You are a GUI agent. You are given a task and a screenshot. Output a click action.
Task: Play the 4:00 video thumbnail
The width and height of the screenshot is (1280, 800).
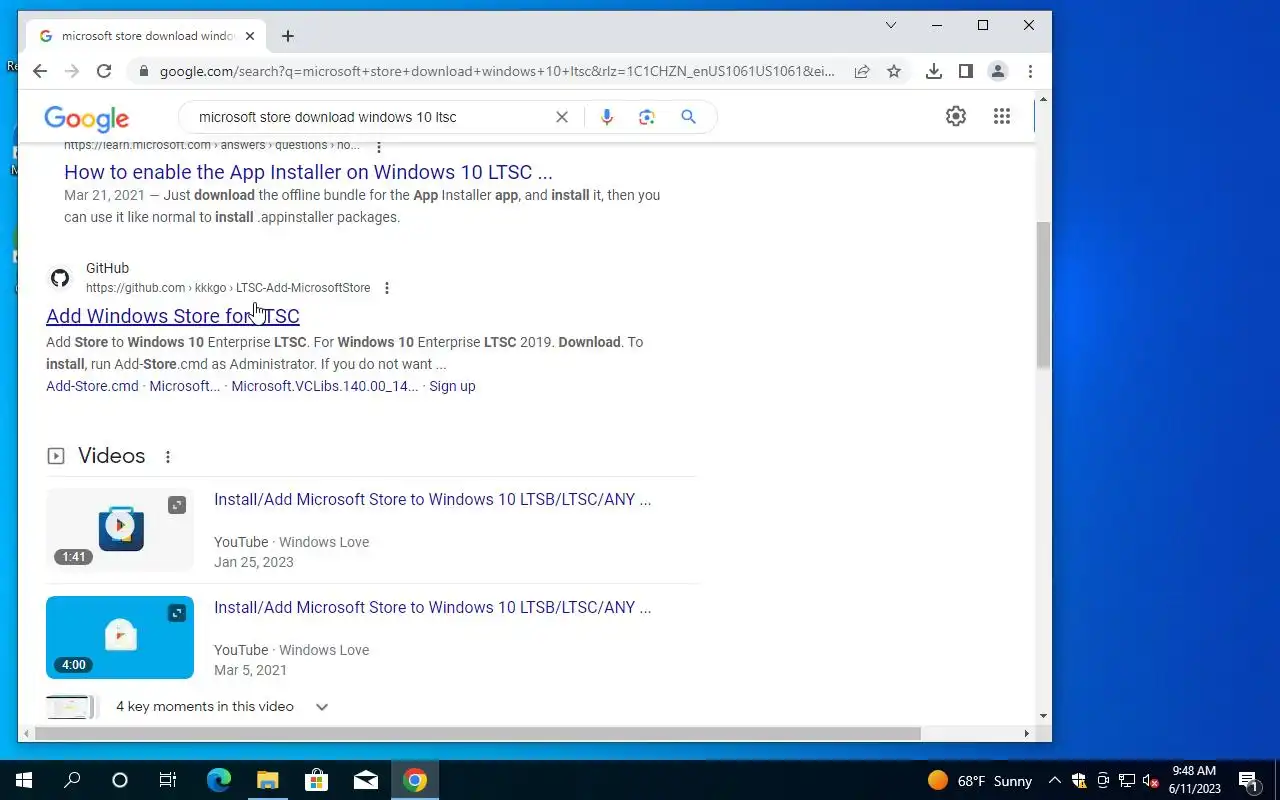click(120, 637)
